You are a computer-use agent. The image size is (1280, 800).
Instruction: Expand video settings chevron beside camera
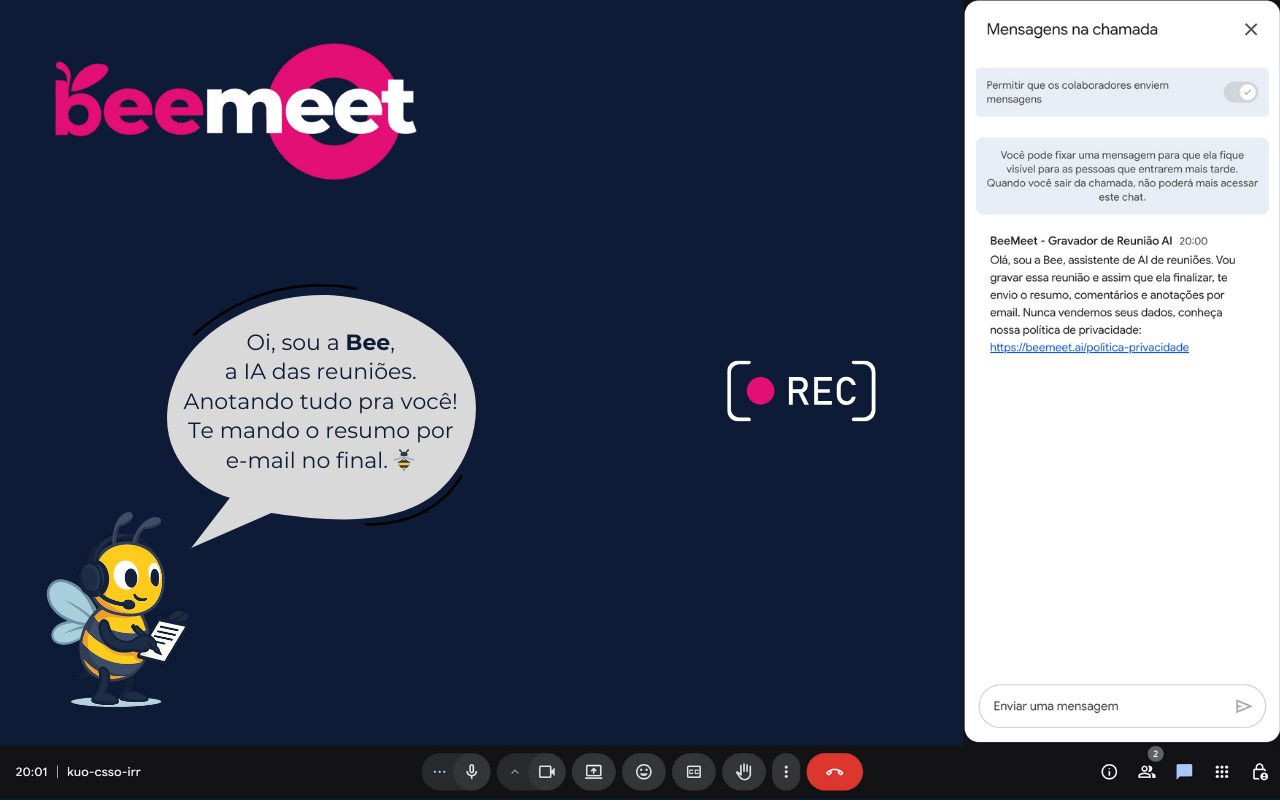515,772
